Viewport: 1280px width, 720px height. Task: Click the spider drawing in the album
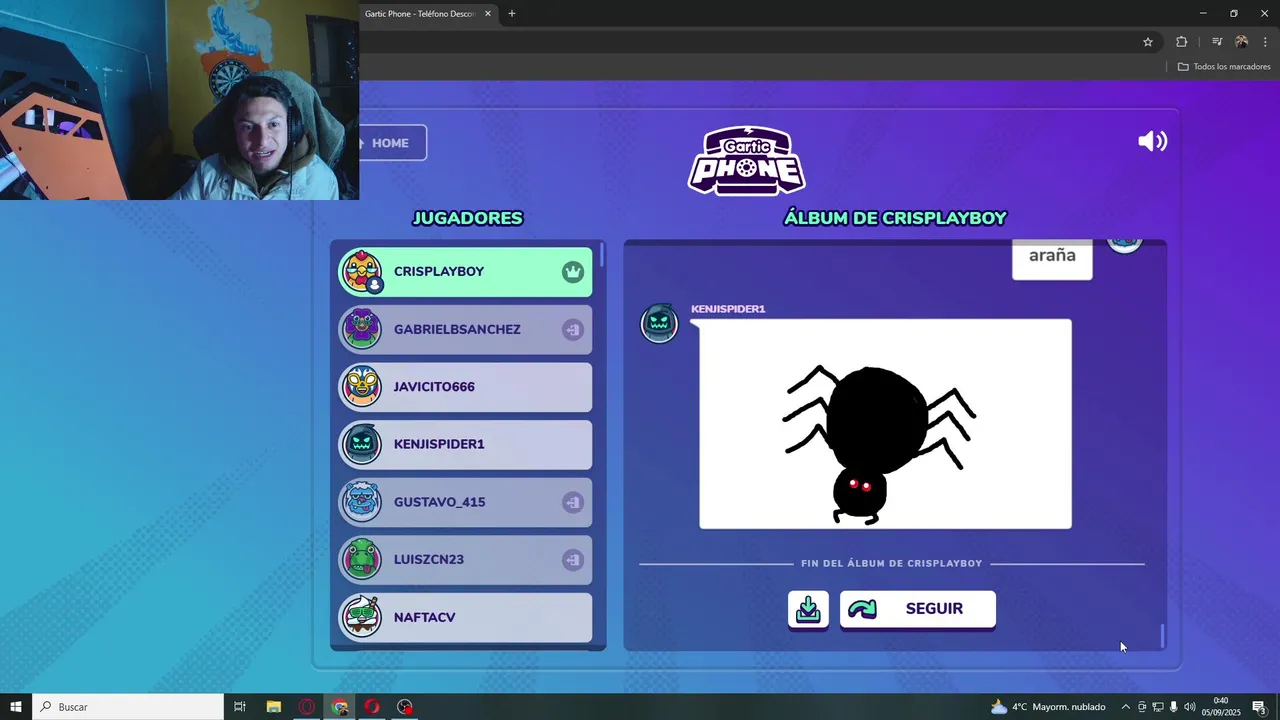885,424
